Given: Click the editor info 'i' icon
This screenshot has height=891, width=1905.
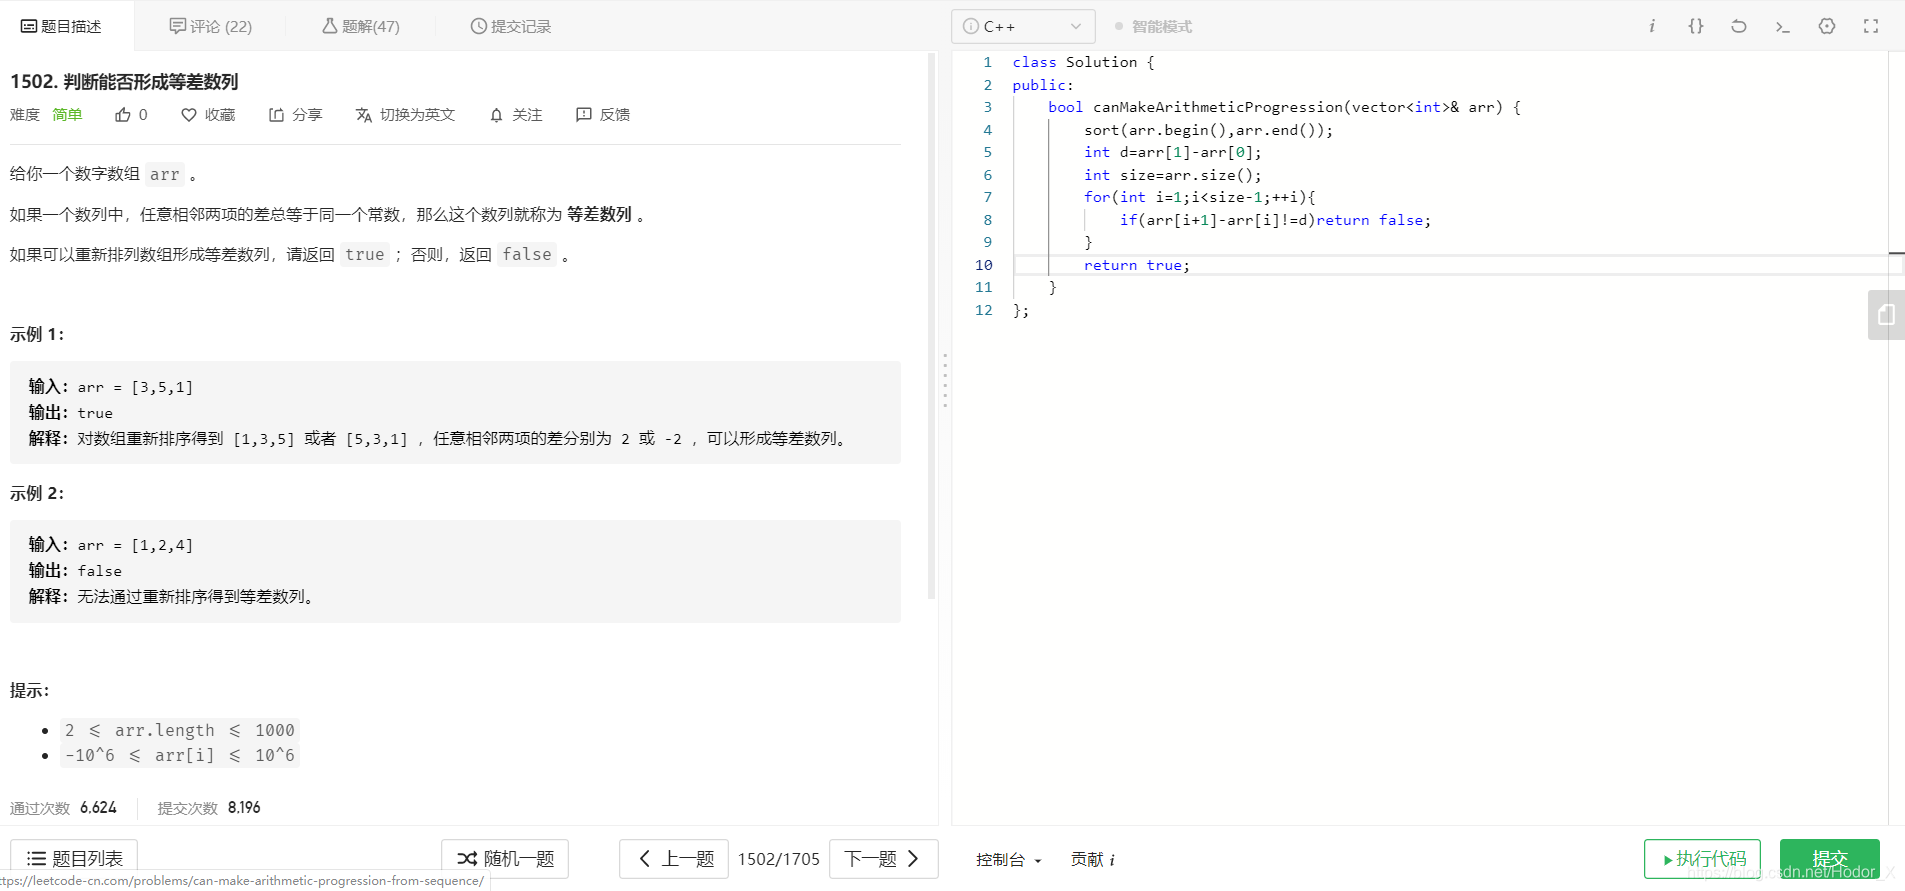Looking at the screenshot, I should tap(1652, 26).
